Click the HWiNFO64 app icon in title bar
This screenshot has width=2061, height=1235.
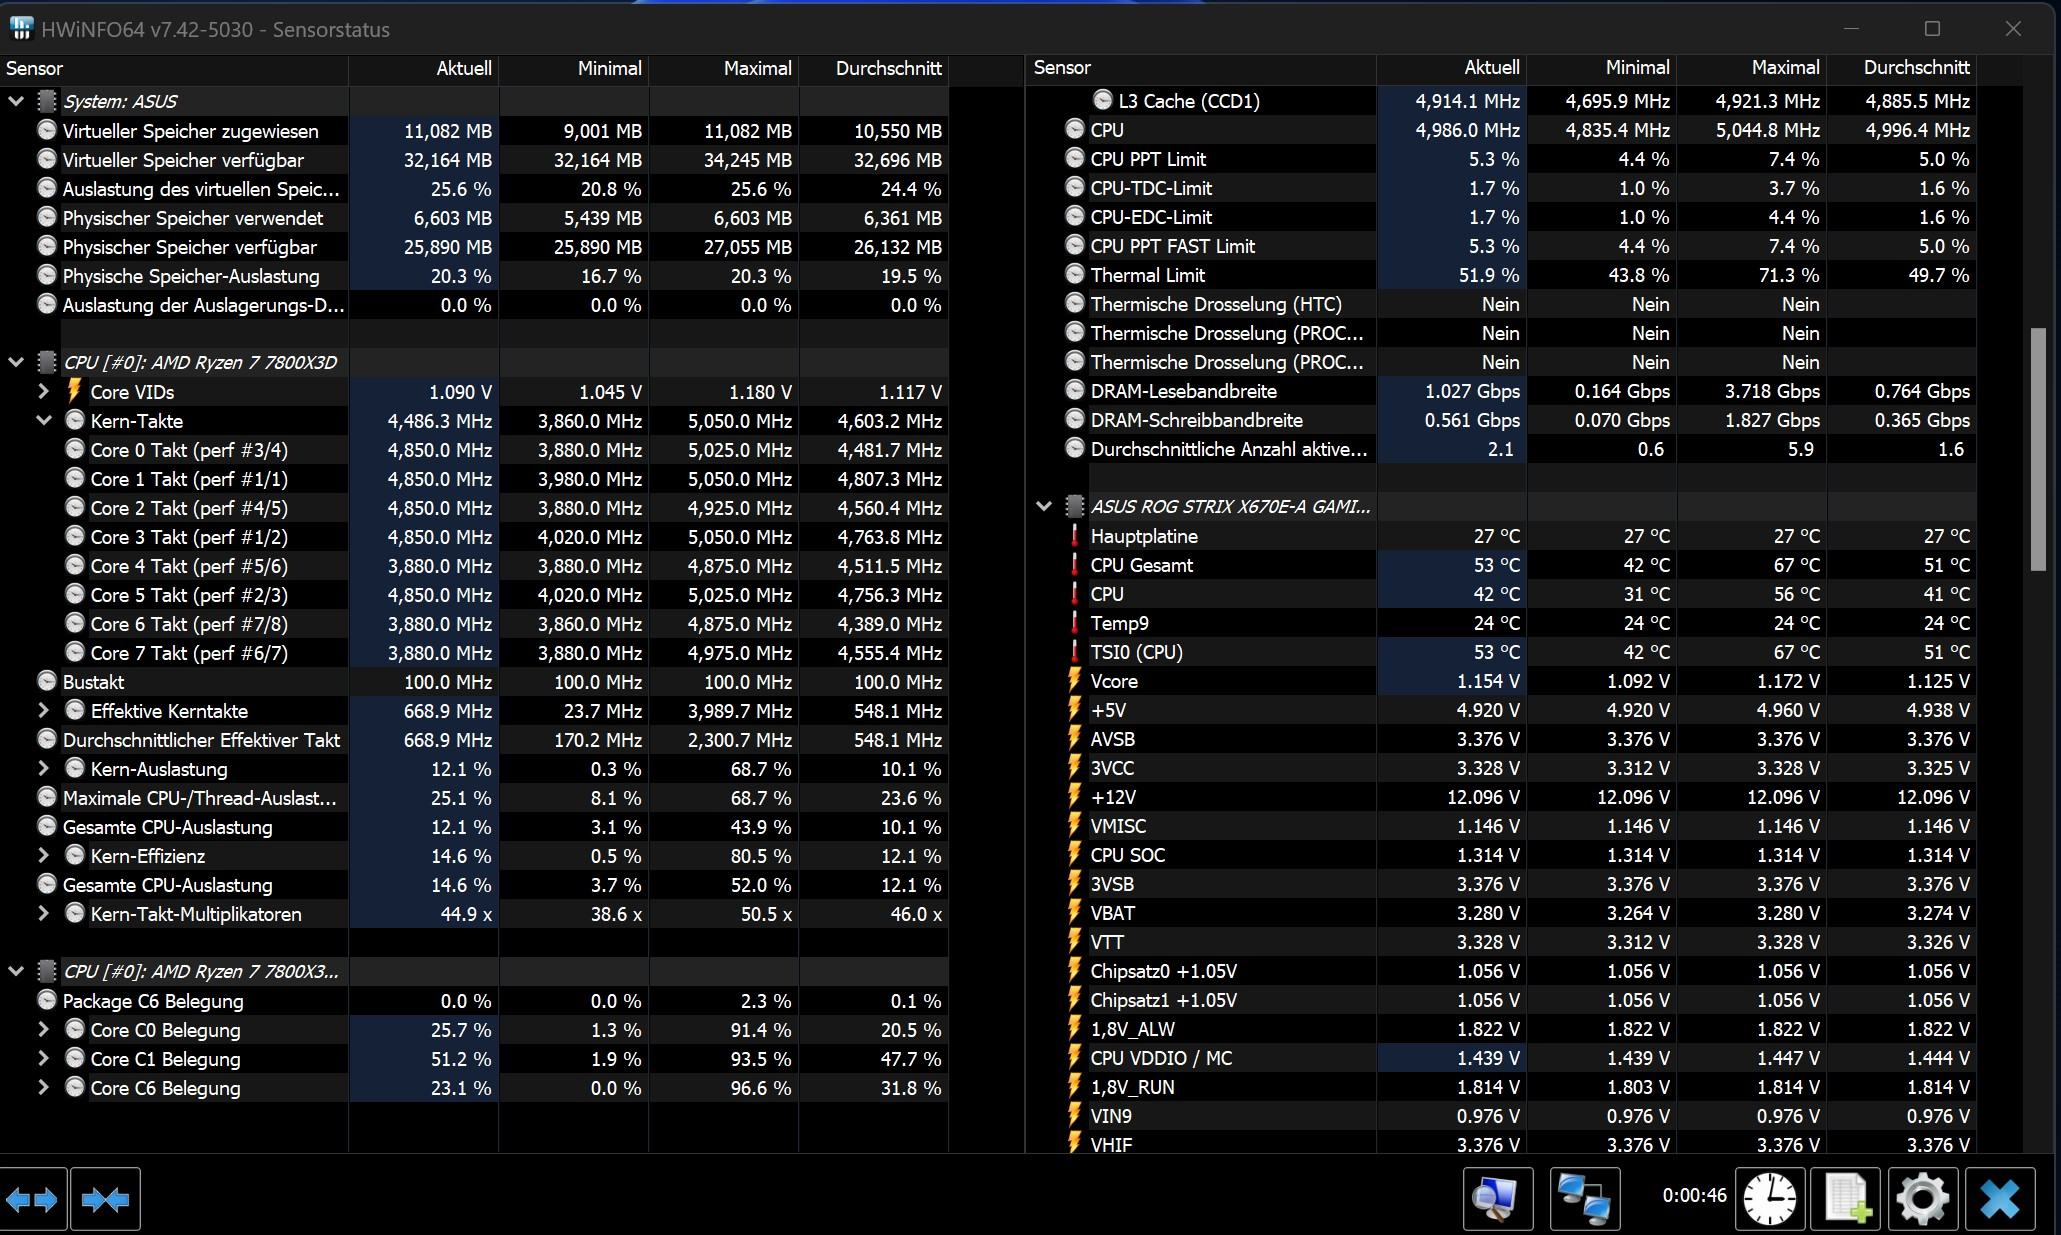point(21,29)
